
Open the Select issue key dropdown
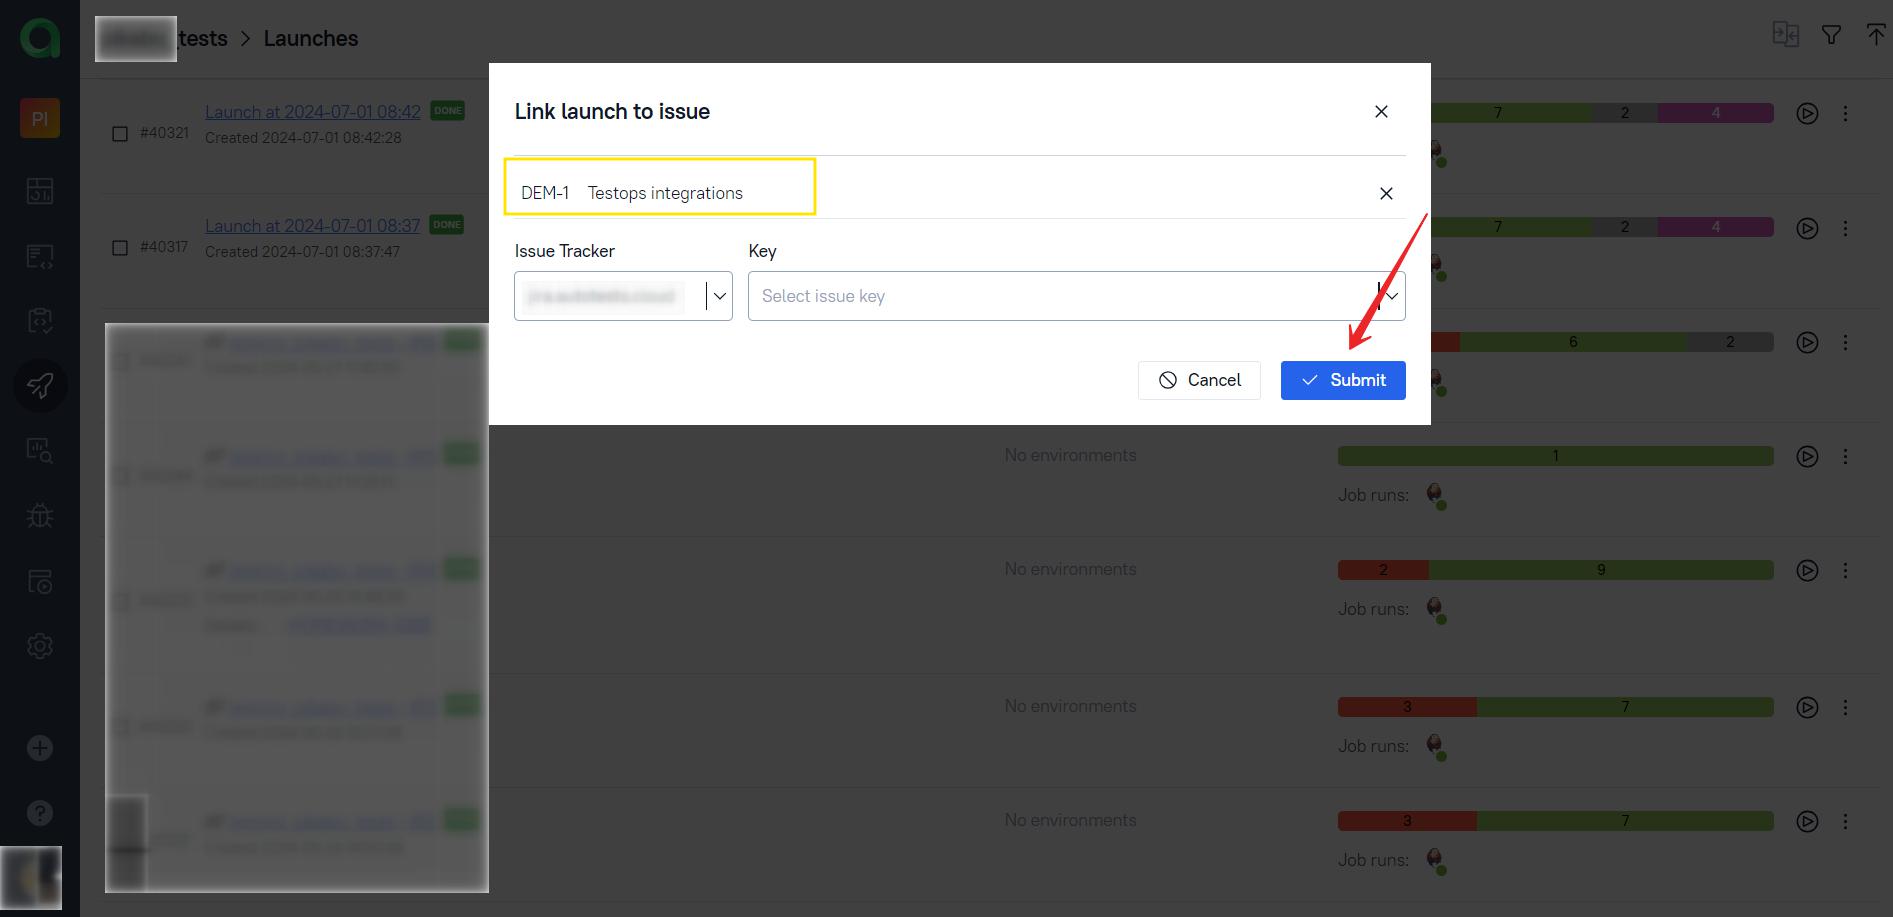point(1076,296)
